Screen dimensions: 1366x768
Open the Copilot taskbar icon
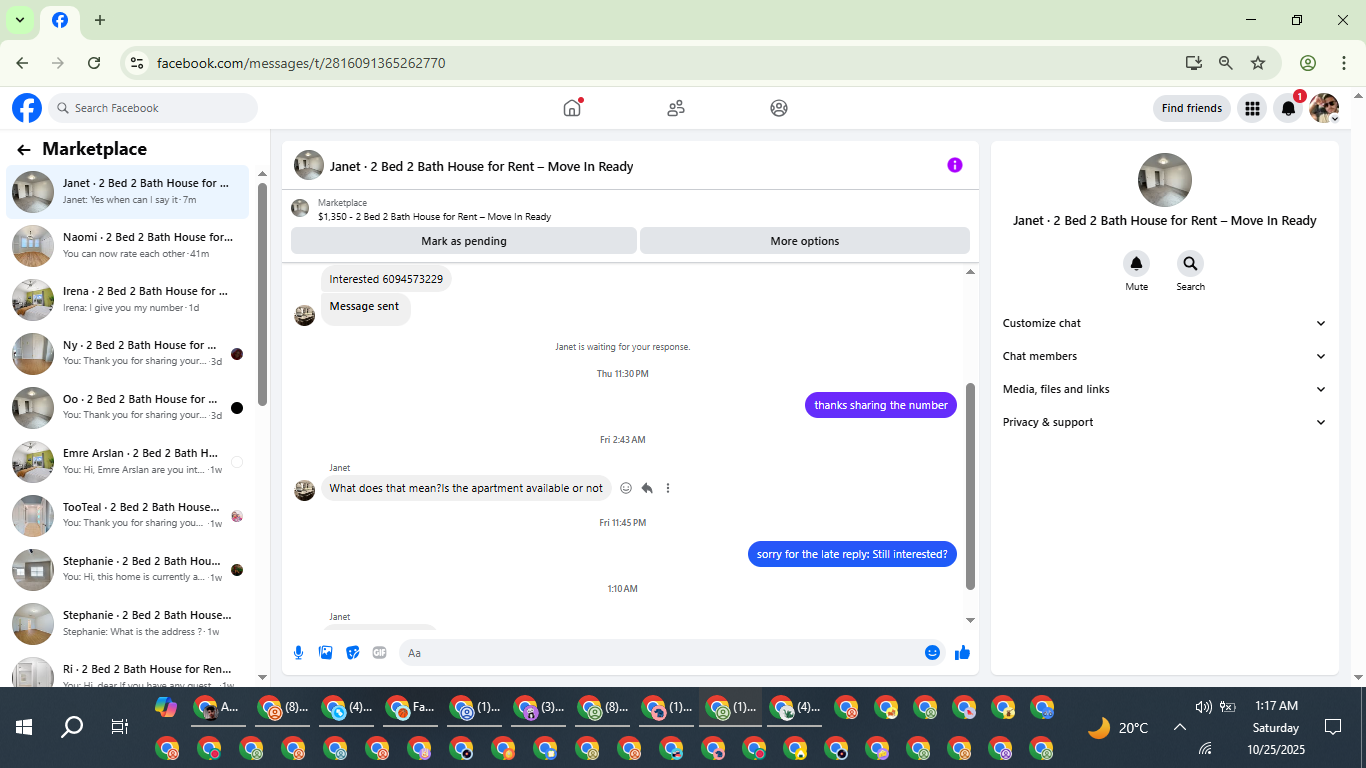pyautogui.click(x=165, y=708)
